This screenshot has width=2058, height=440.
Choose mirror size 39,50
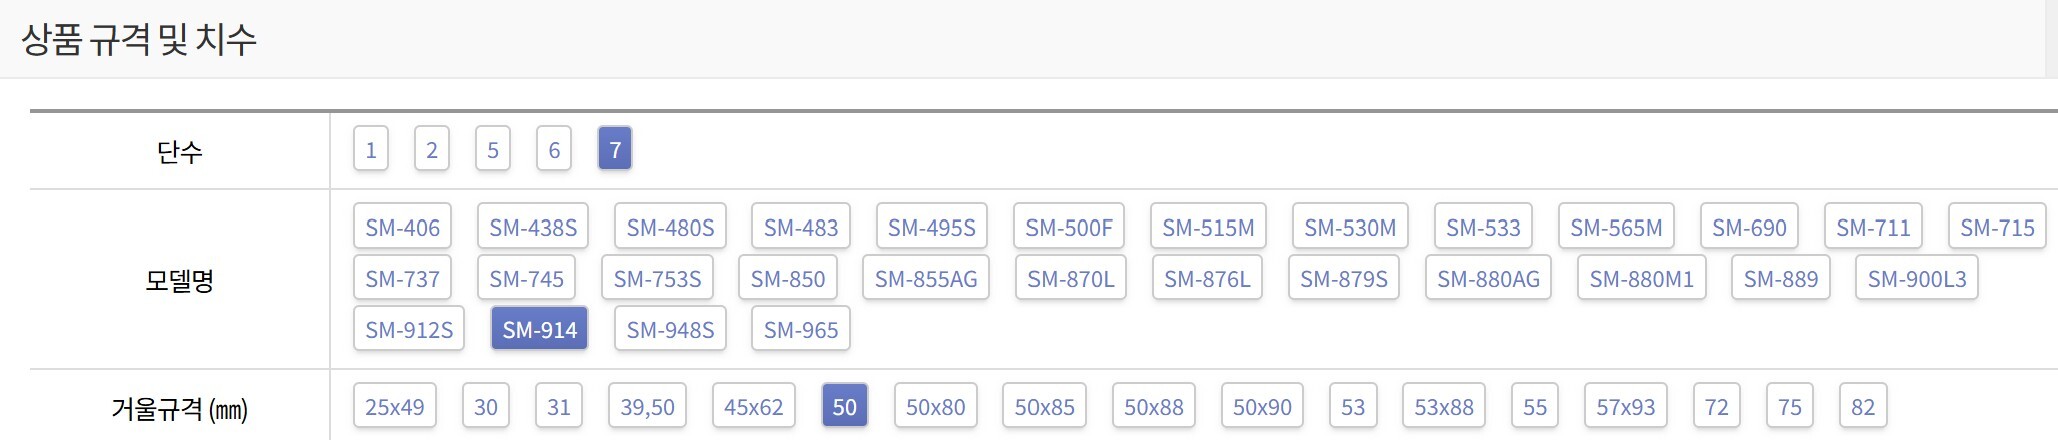pos(647,407)
